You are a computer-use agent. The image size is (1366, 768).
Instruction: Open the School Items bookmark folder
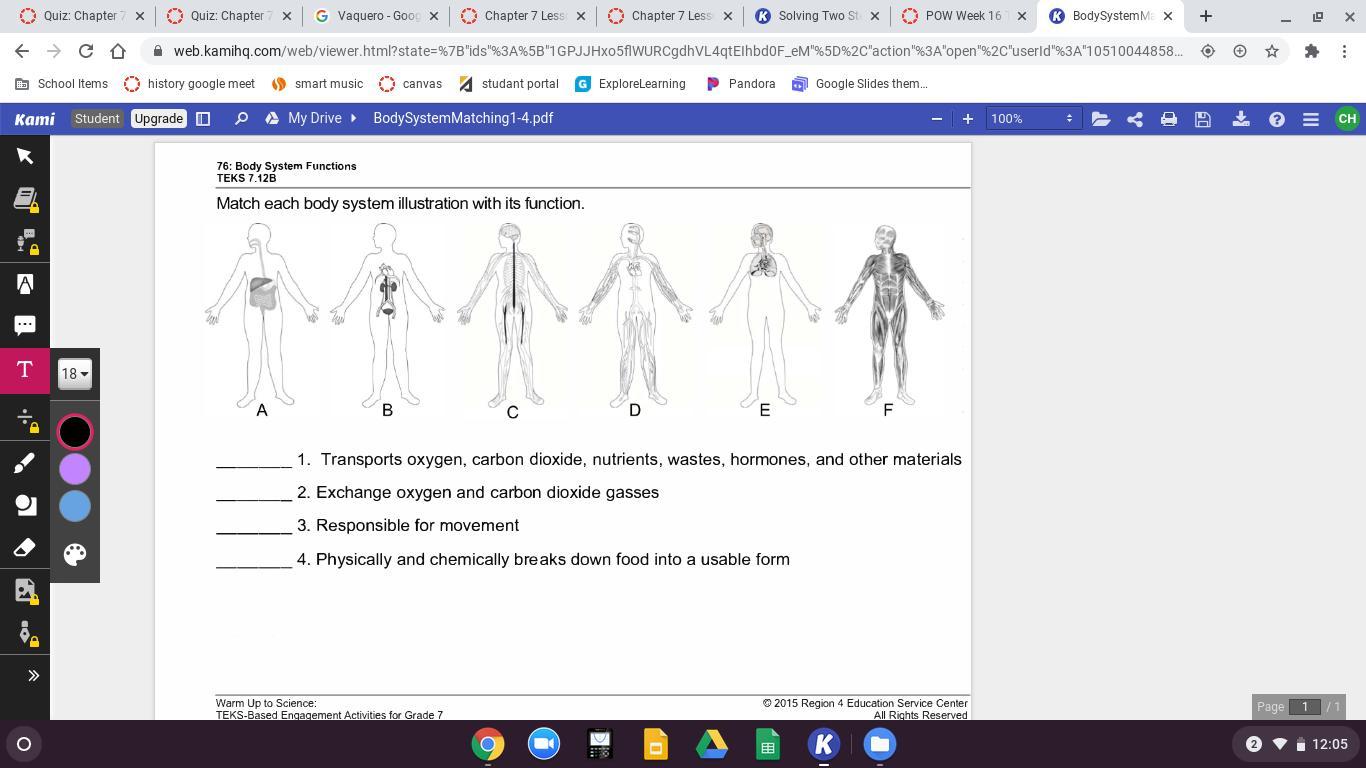61,84
